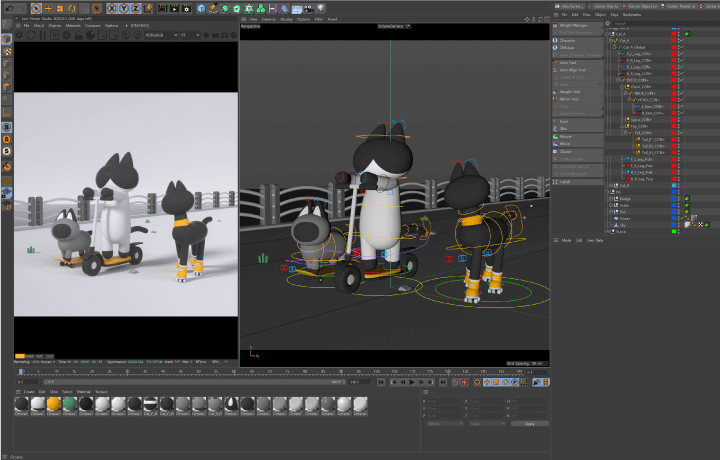Image resolution: width=720 pixels, height=460 pixels.
Task: Click the Muscle button in character panel
Action: [x=578, y=136]
